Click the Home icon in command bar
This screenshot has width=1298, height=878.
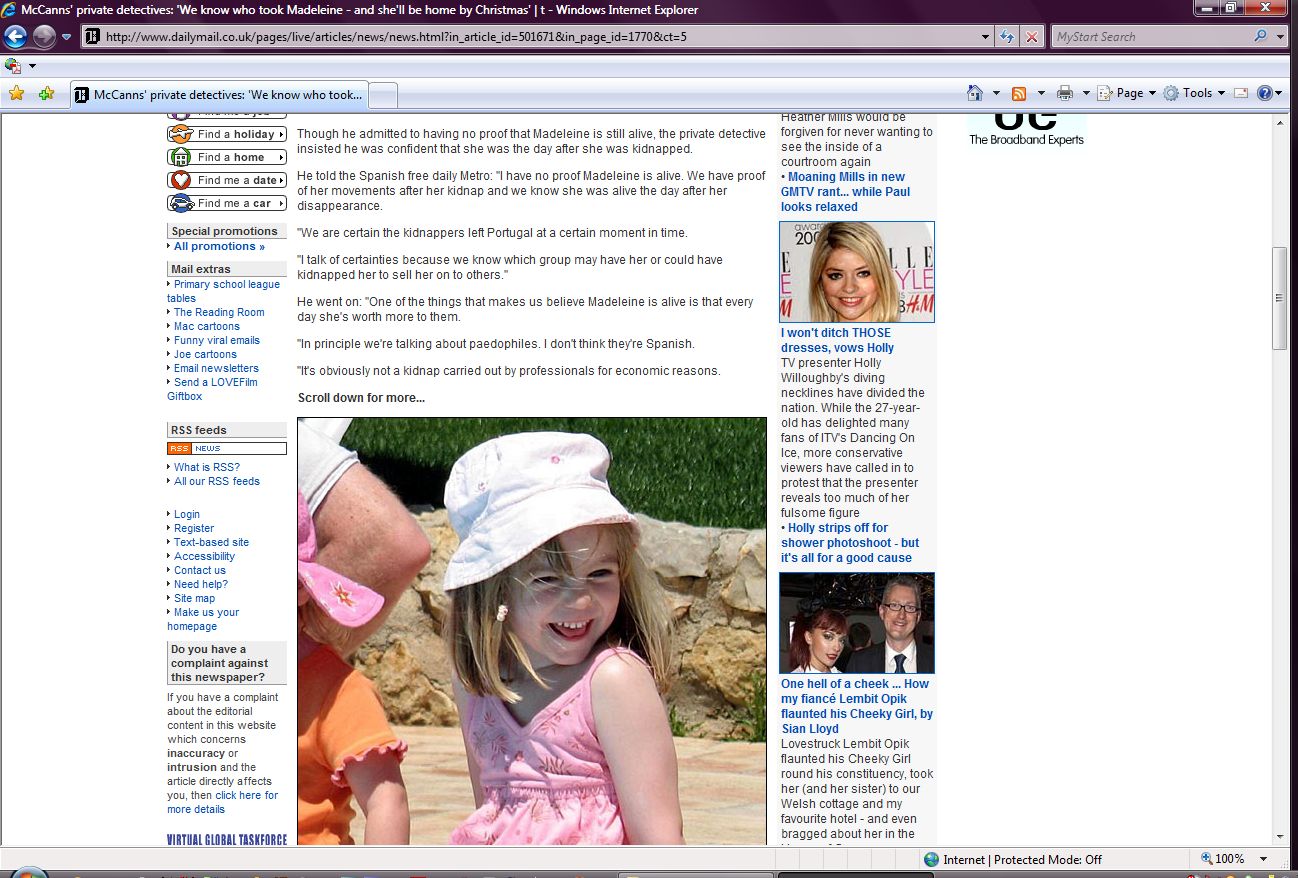tap(975, 93)
